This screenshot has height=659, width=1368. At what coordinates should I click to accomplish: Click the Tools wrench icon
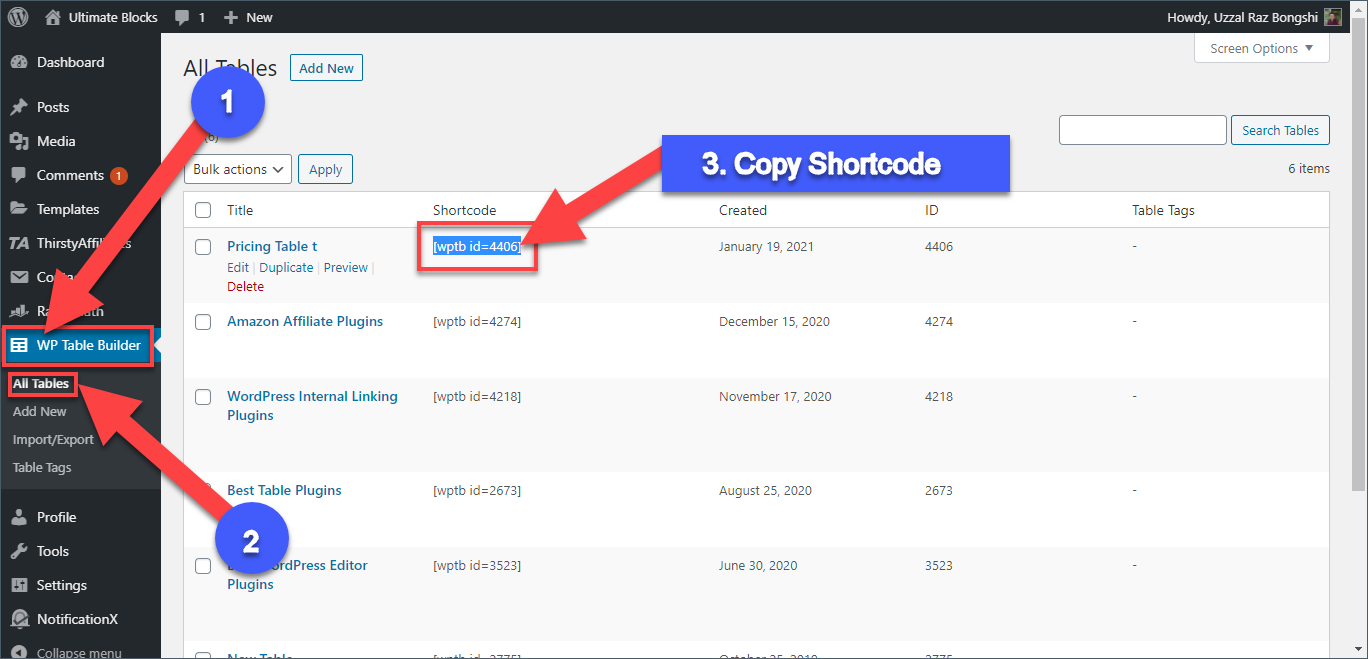tap(19, 551)
